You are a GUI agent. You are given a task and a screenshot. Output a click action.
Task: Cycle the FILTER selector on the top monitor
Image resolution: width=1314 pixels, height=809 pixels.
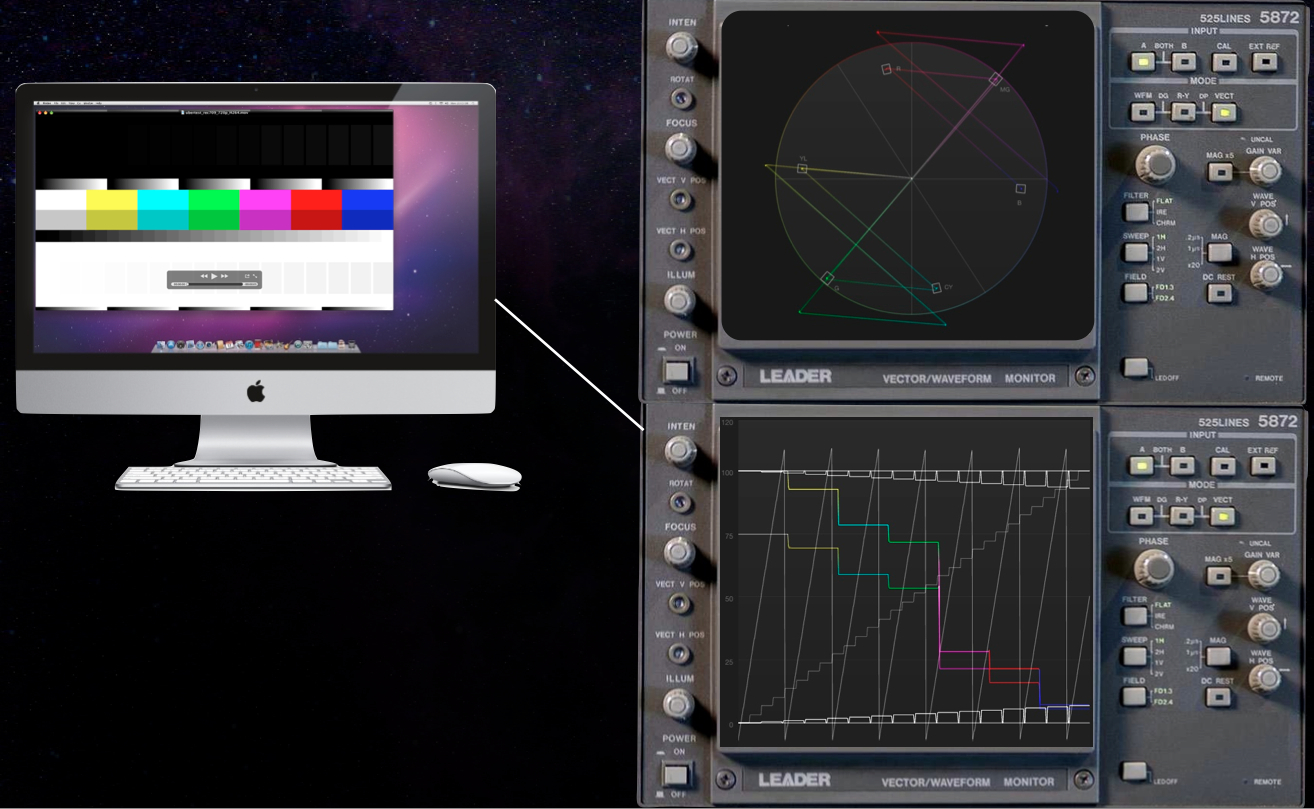[1135, 211]
